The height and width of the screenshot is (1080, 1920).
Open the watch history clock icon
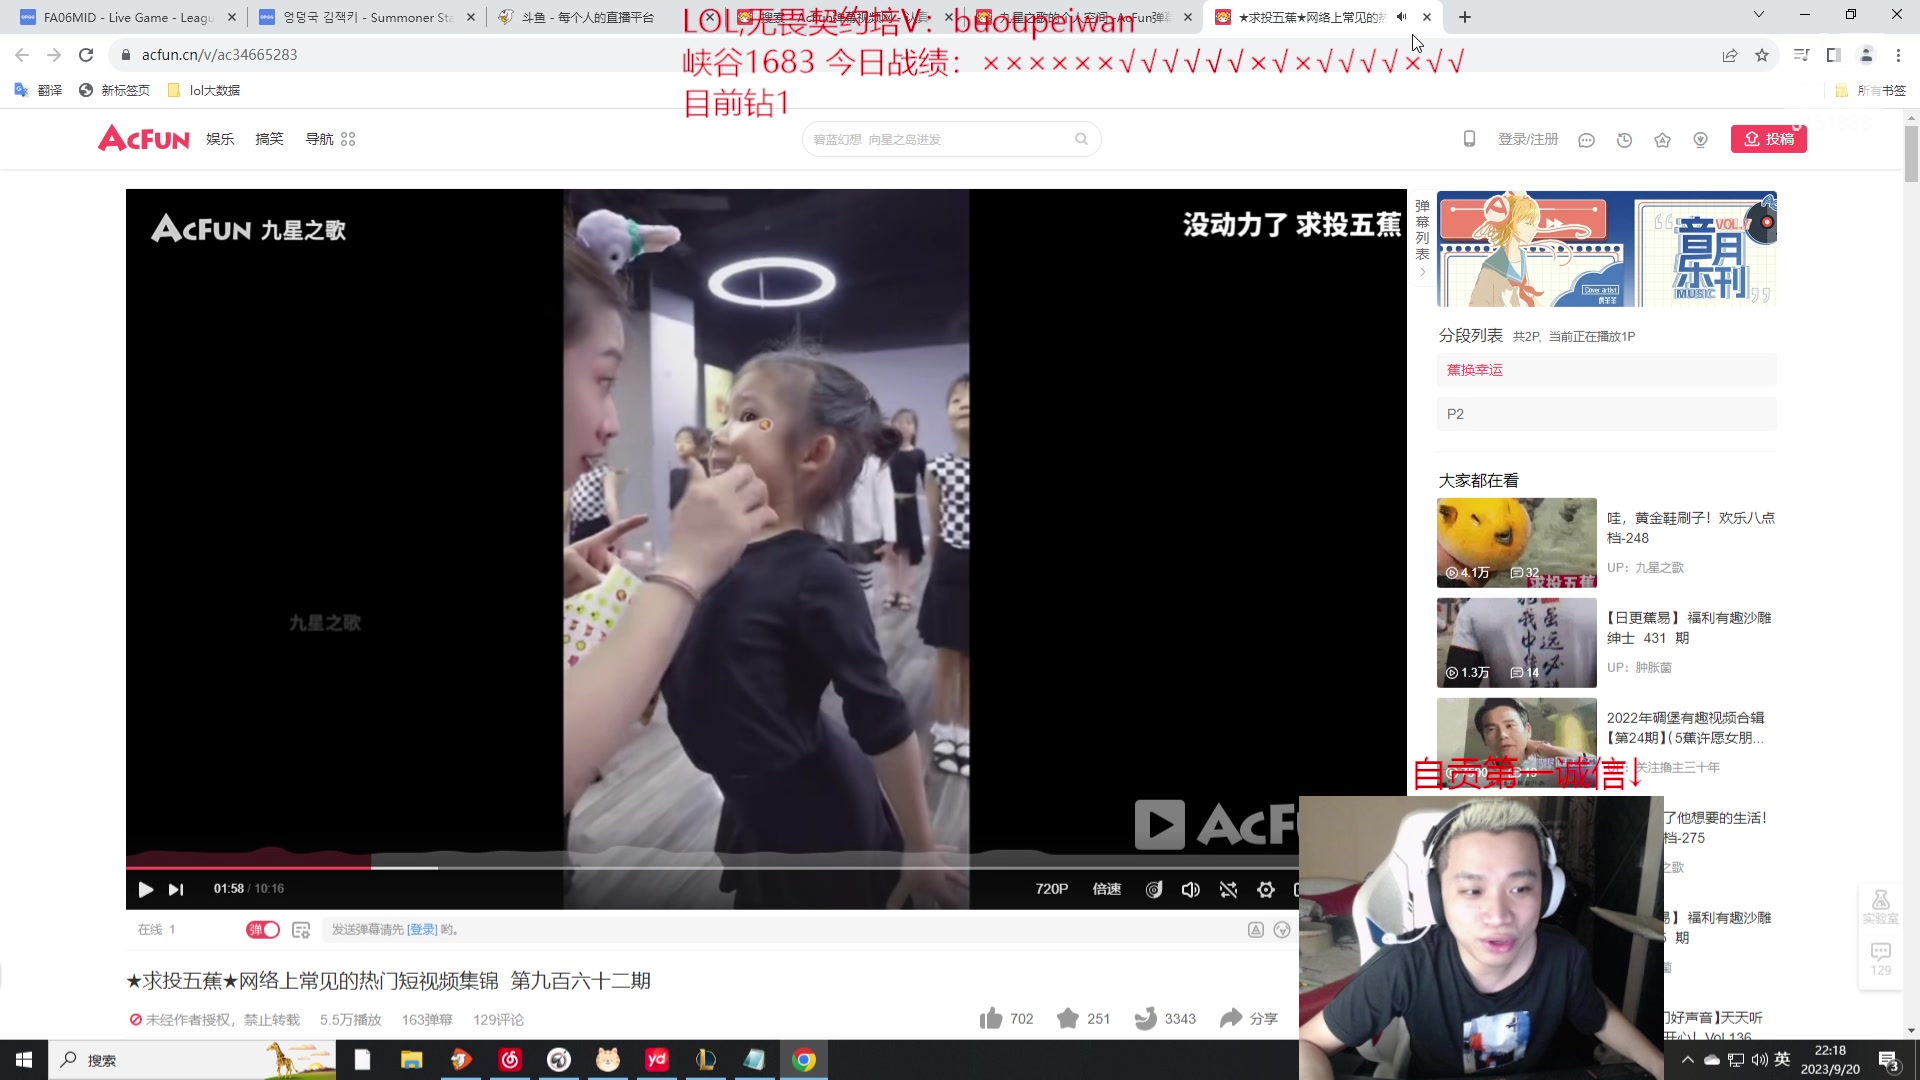click(x=1624, y=140)
